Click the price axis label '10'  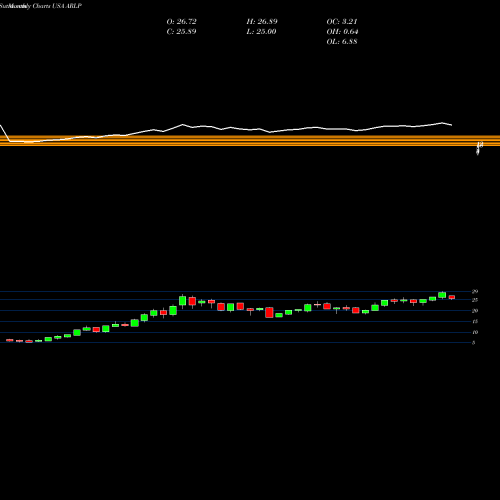coord(475,332)
